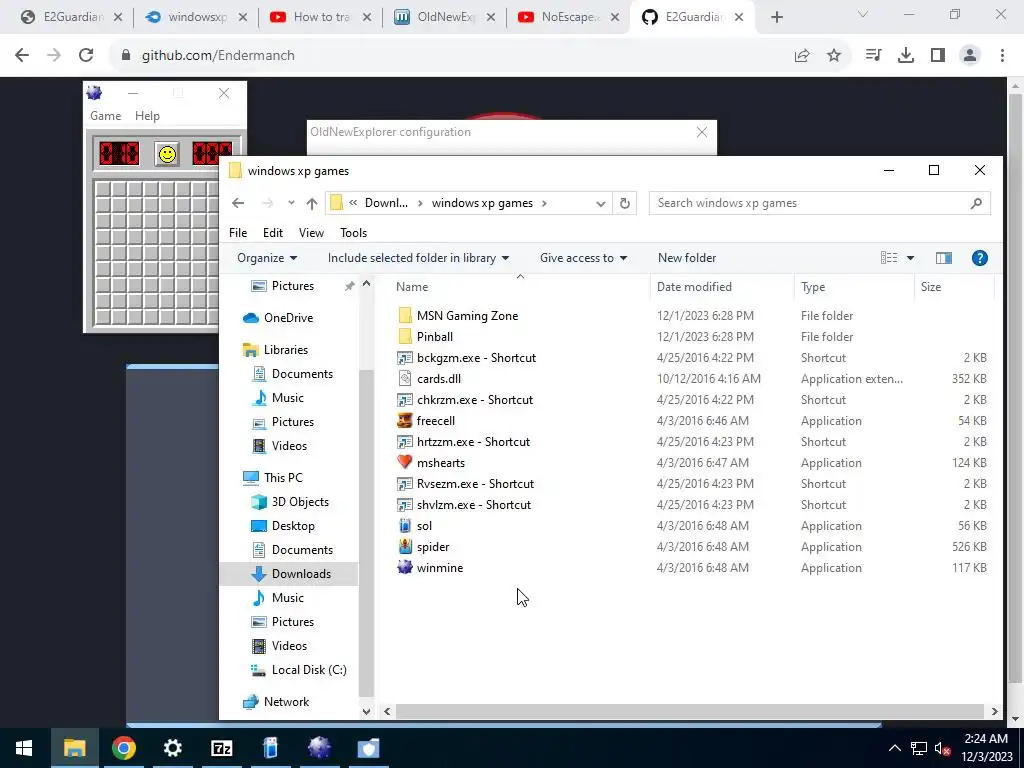Open the Organize dropdown

coord(267,258)
